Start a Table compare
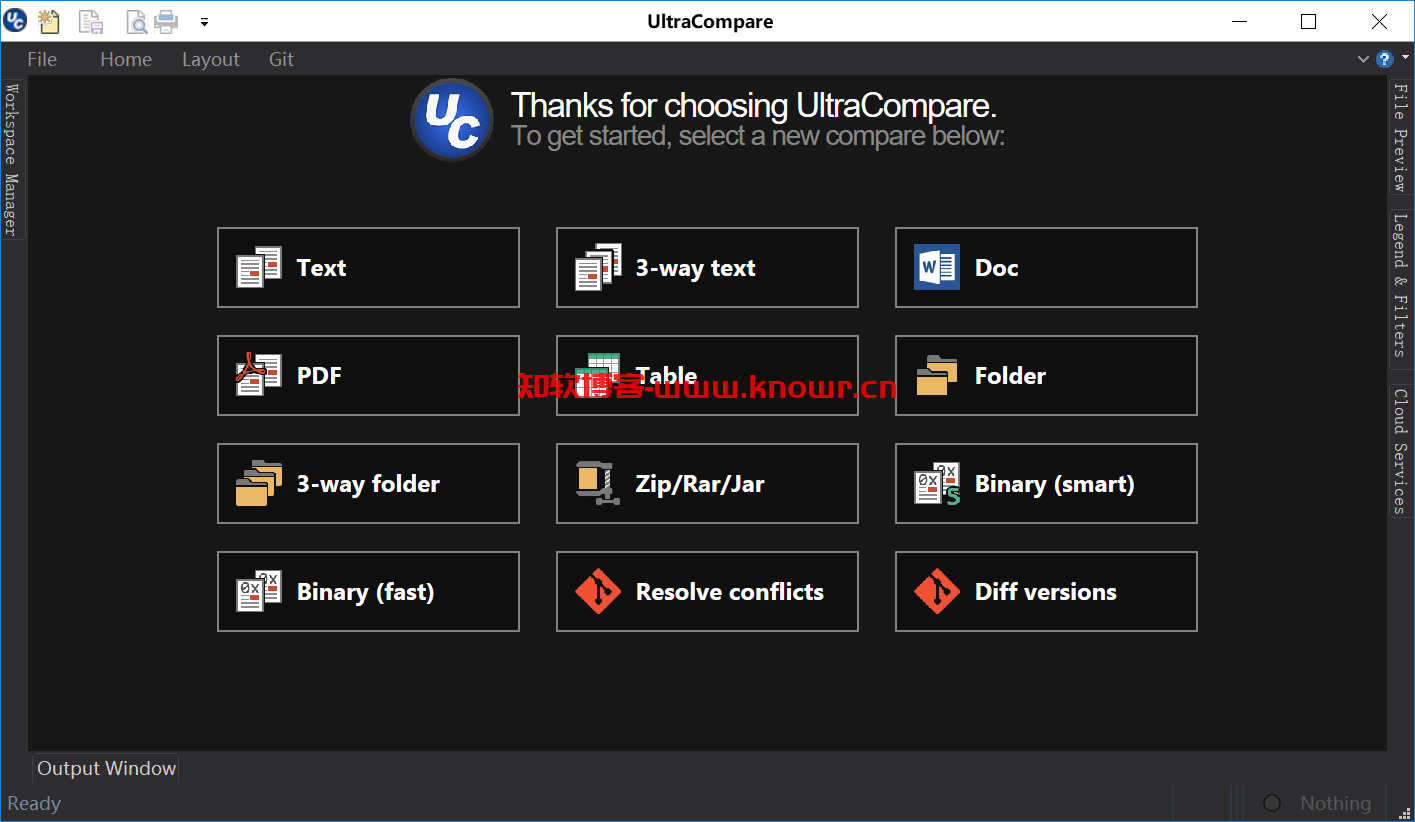Screen dimensions: 1415x822 tap(707, 375)
